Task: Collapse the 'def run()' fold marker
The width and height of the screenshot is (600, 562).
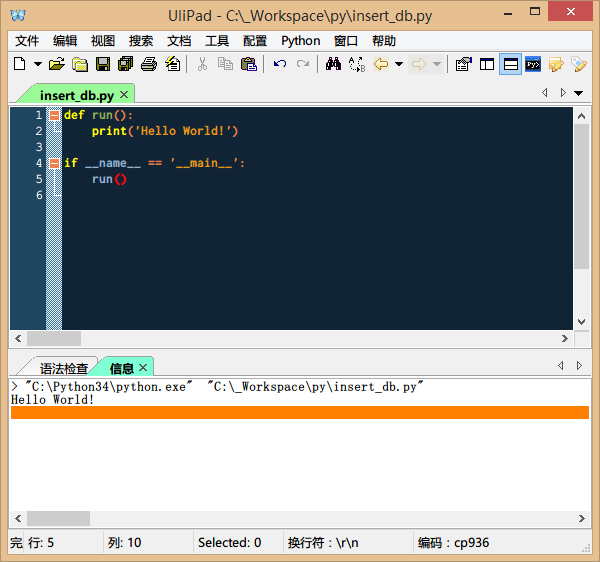Action: click(54, 115)
